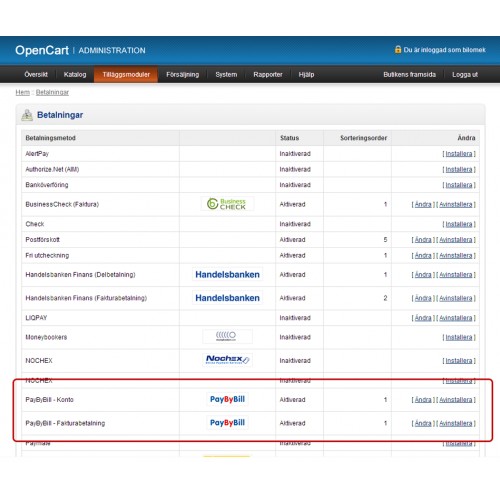
Task: Click the PayByBill Fakturabetalning logo
Action: click(227, 423)
